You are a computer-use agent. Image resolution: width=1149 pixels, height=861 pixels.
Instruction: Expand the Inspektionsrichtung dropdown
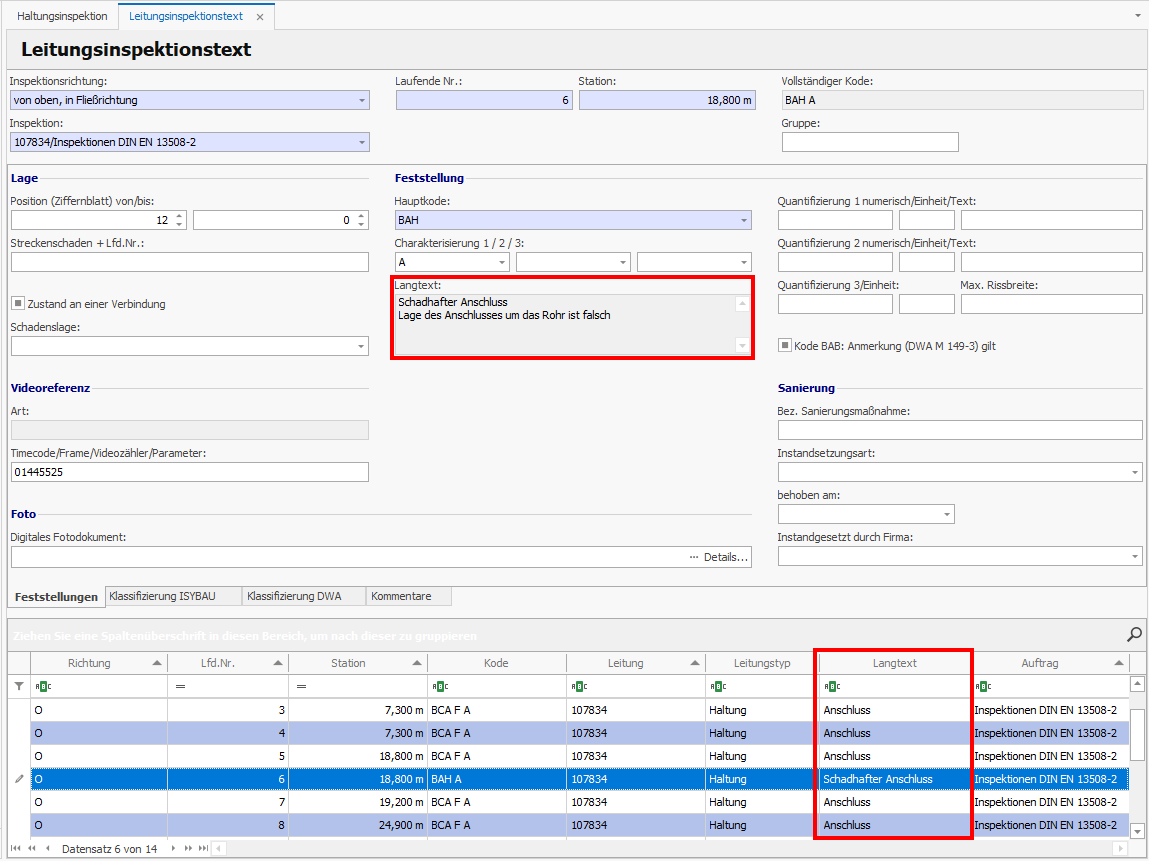pyautogui.click(x=361, y=100)
